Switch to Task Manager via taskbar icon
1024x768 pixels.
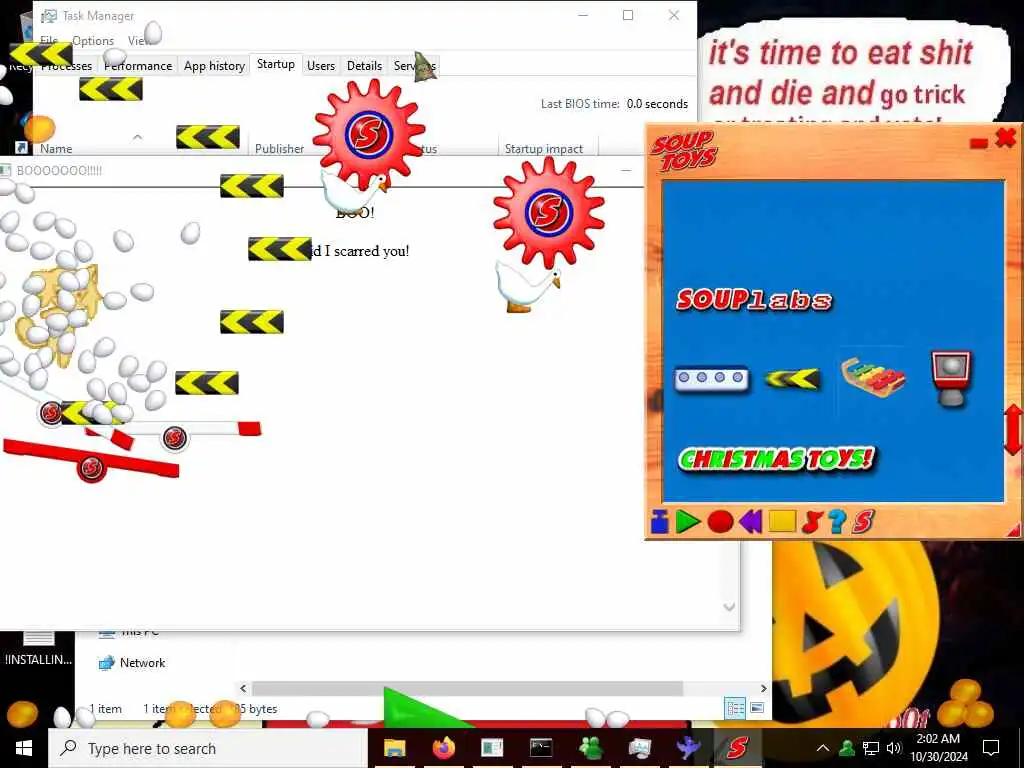click(639, 748)
